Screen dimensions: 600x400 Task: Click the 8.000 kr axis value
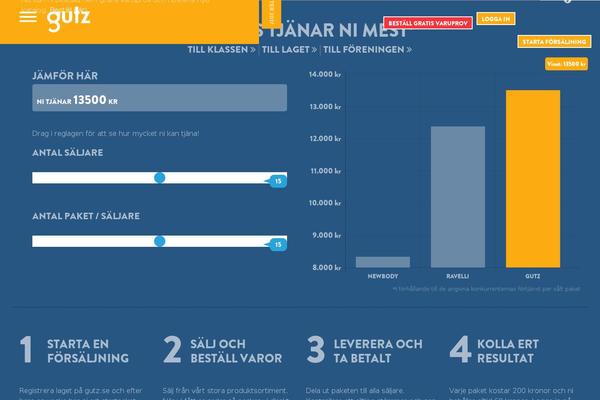coord(326,267)
